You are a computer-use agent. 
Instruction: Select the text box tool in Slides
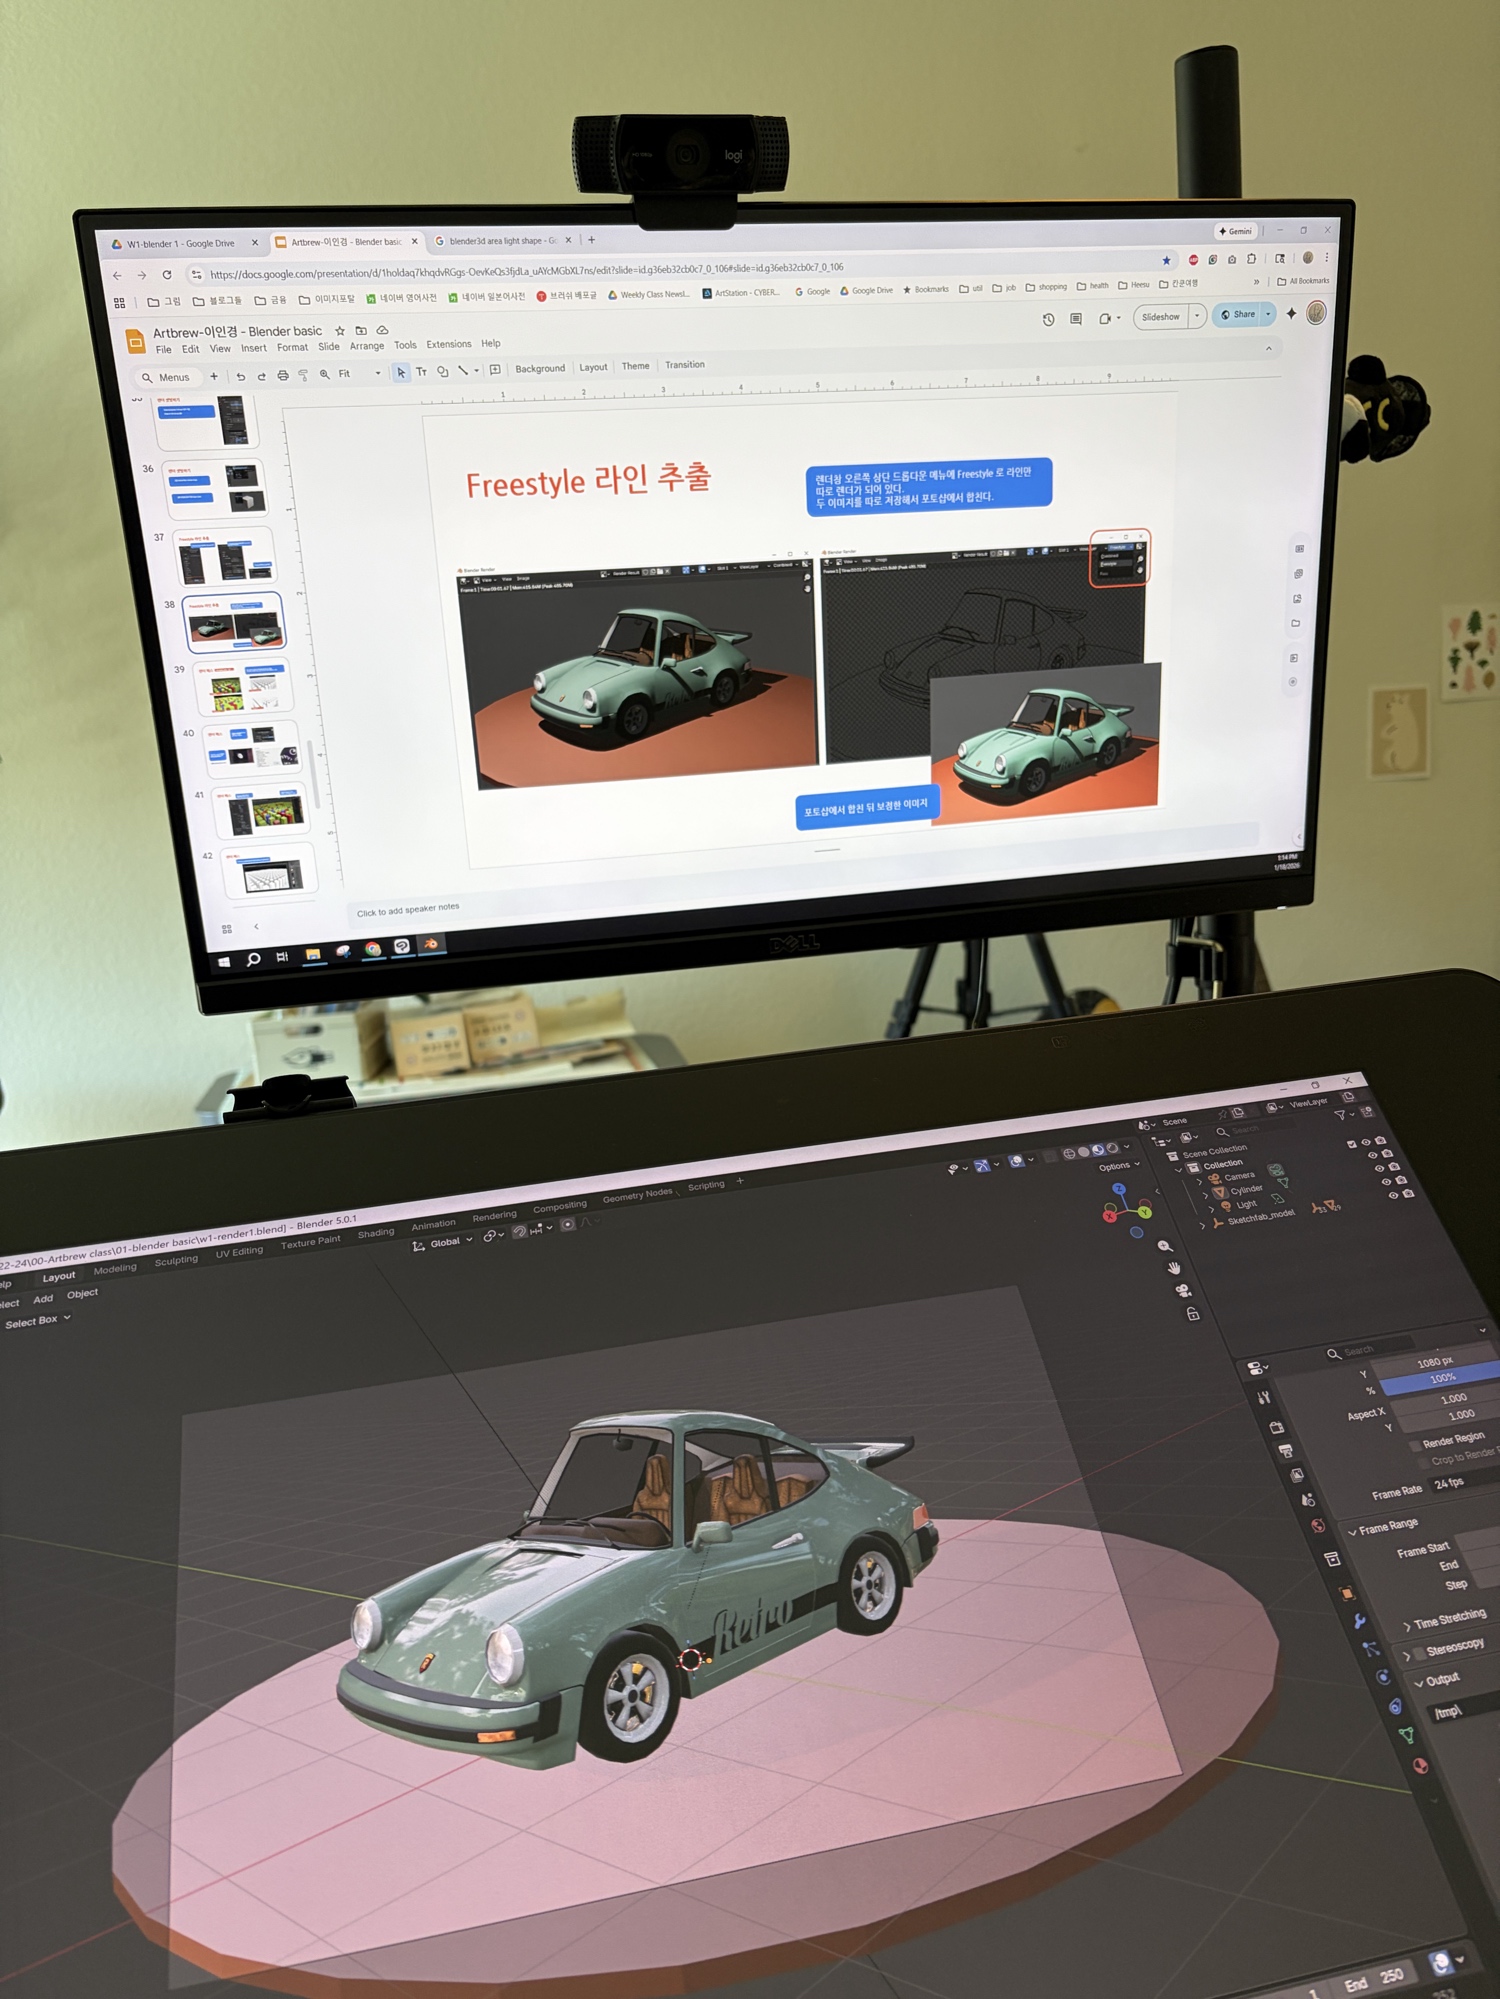coord(421,372)
